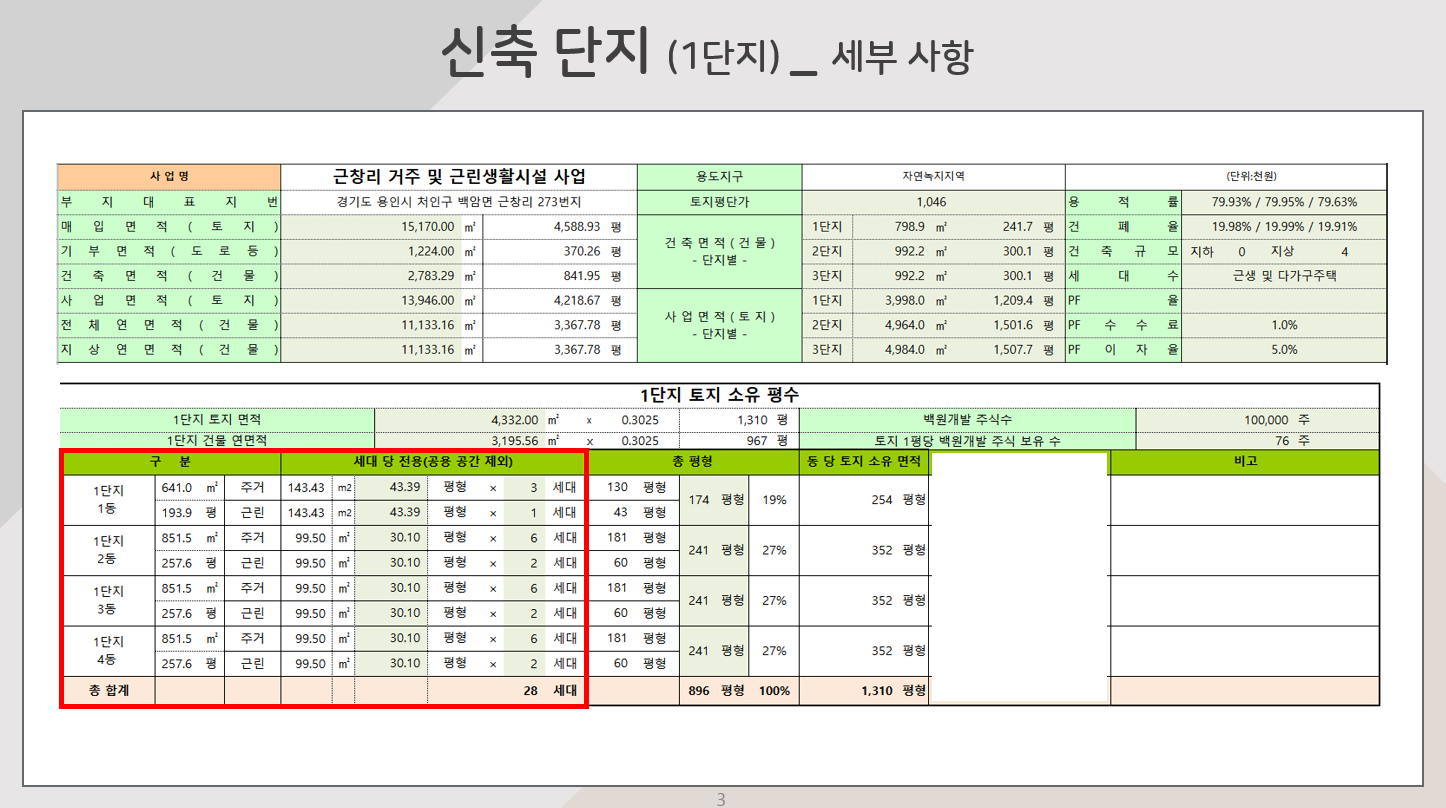The image size is (1446, 808).
Task: Click the '1단지 토지 면적' label
Action: click(217, 420)
